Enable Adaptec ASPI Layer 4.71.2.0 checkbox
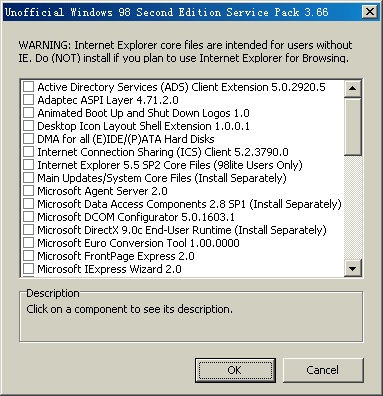The height and width of the screenshot is (396, 383). point(28,100)
